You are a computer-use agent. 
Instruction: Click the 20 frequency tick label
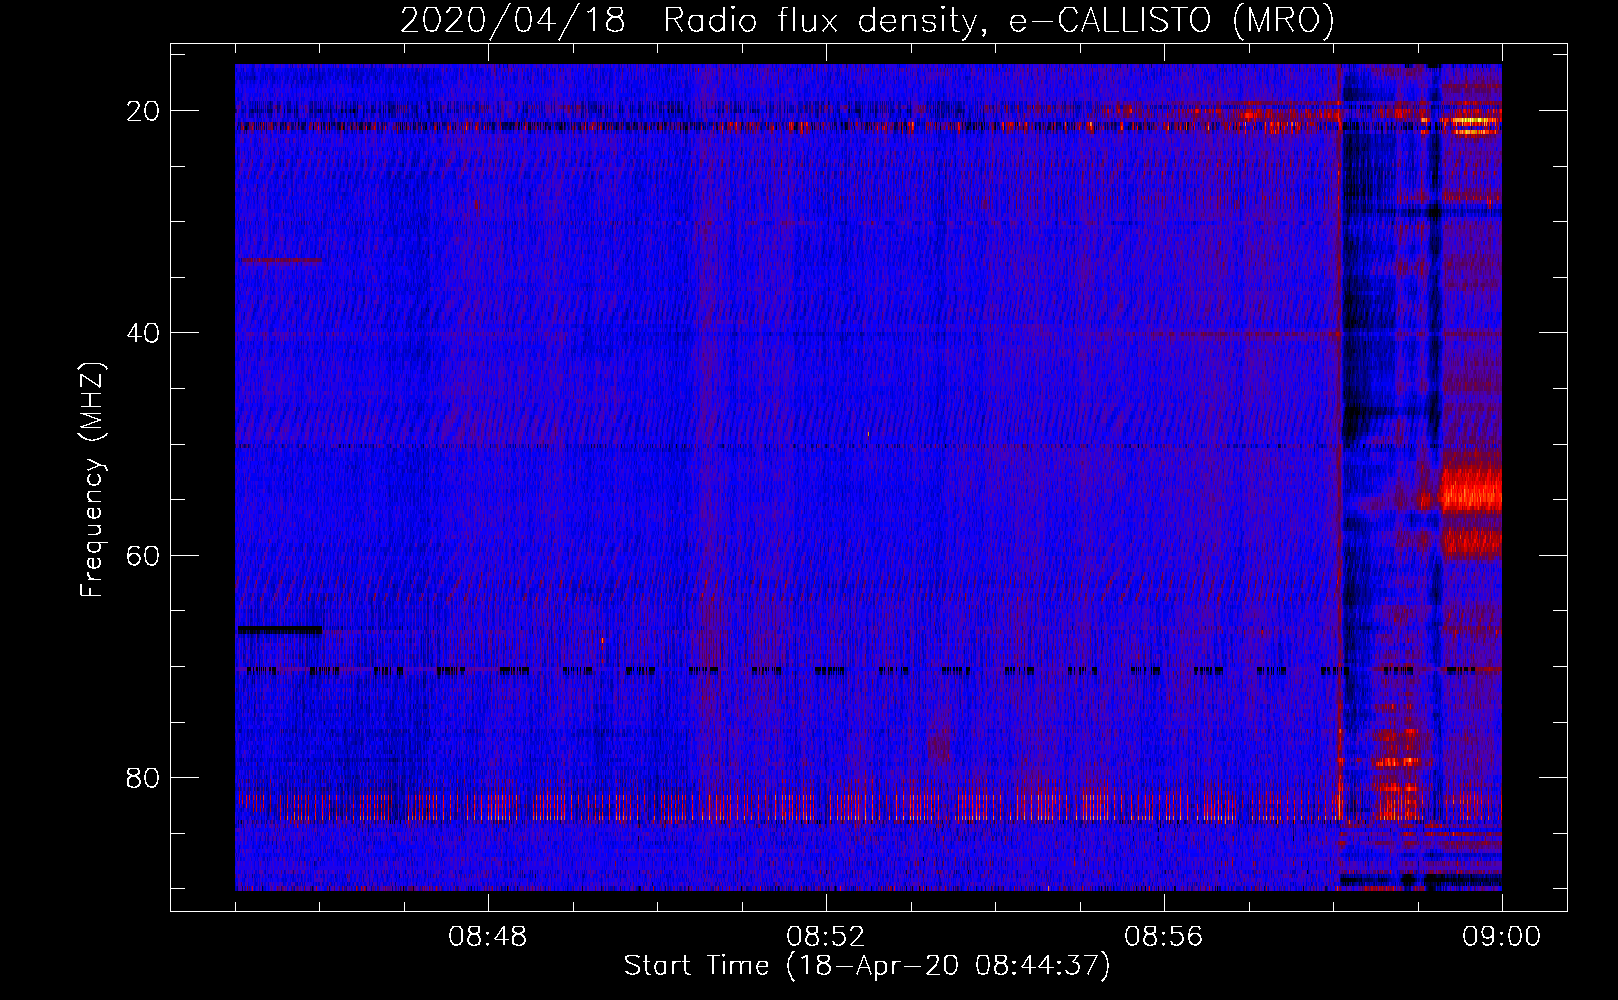tap(144, 111)
